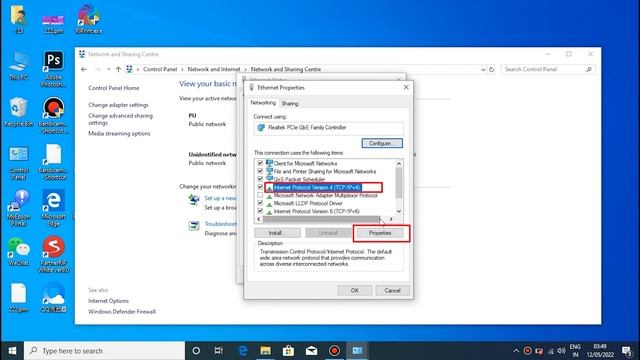Toggle Microsoft LLDP Protocol Driver checkbox
The height and width of the screenshot is (360, 640).
pyautogui.click(x=260, y=203)
